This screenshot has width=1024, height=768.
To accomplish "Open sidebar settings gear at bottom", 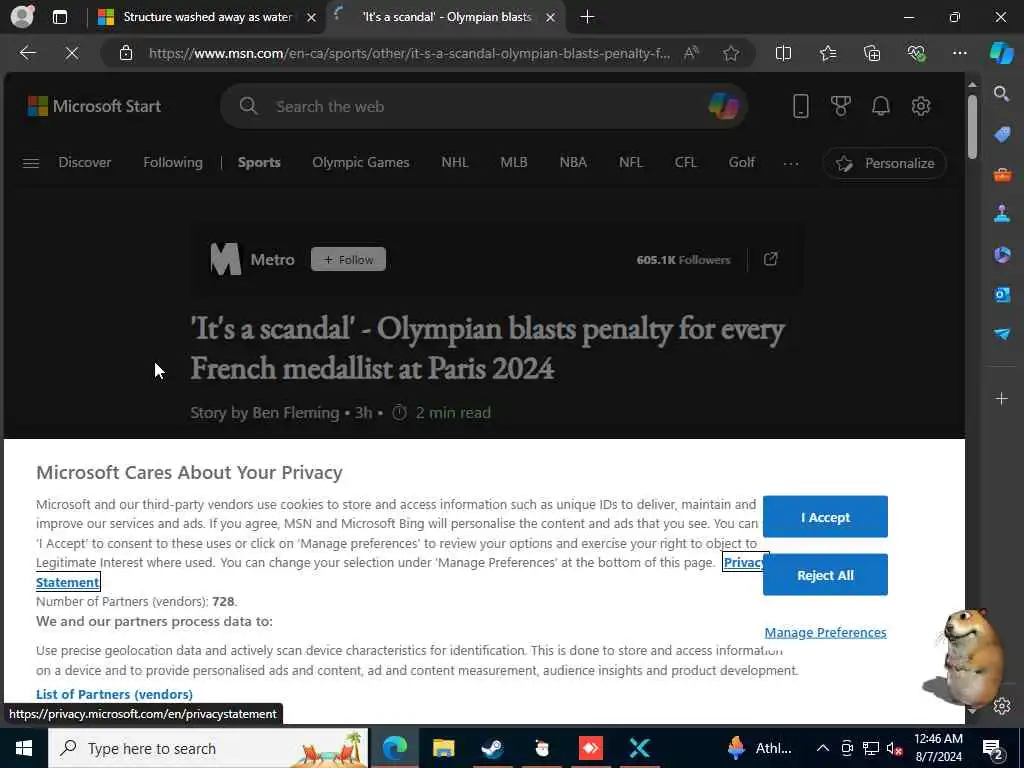I will pos(1002,706).
